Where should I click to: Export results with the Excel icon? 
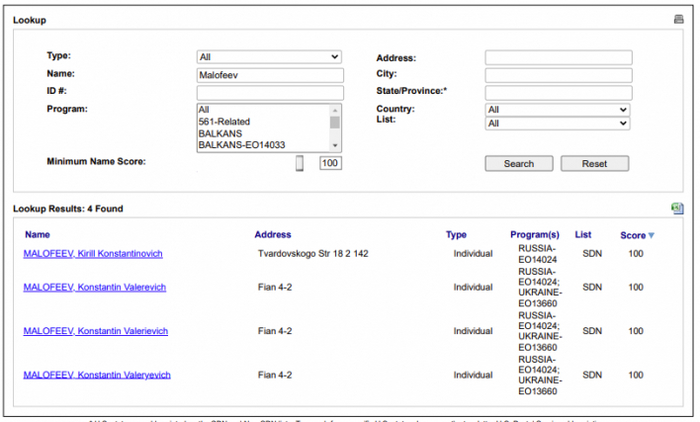677,208
